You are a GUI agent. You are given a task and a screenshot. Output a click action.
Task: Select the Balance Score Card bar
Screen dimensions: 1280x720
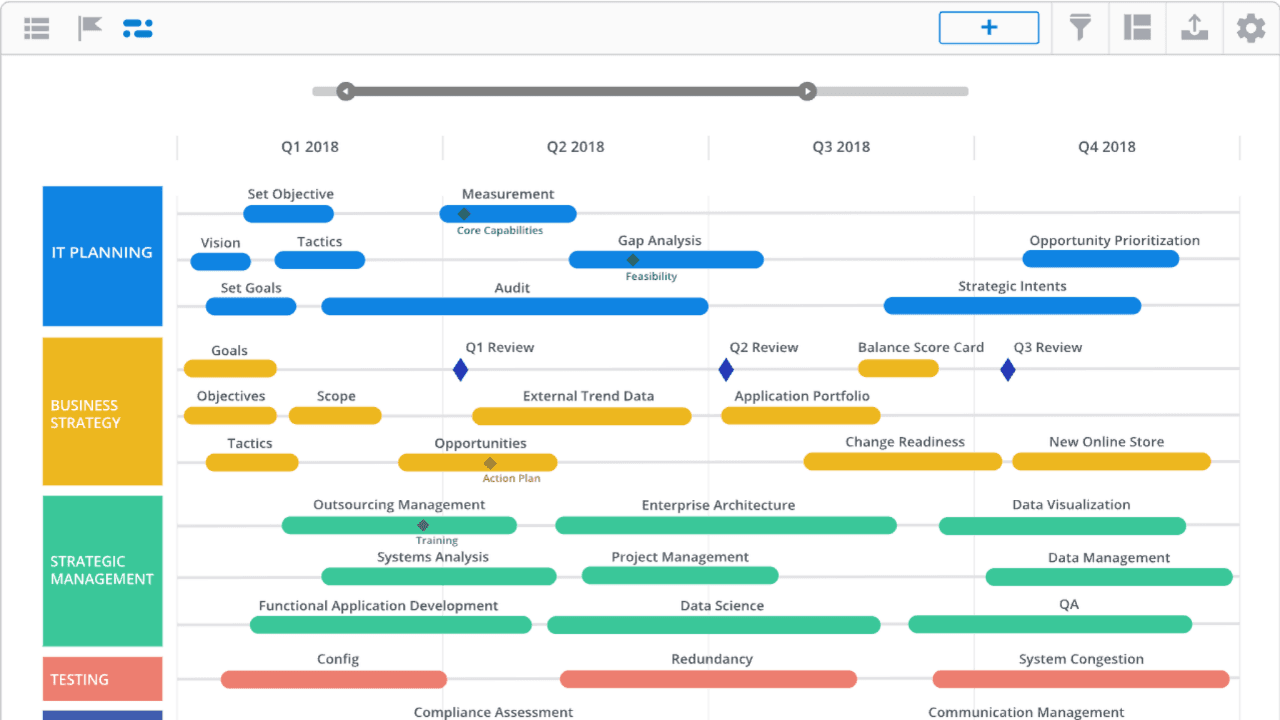click(898, 368)
